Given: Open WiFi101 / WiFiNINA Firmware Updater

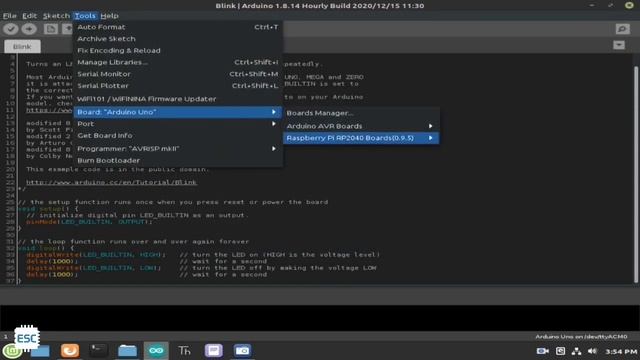Looking at the screenshot, I should pos(178,99).
